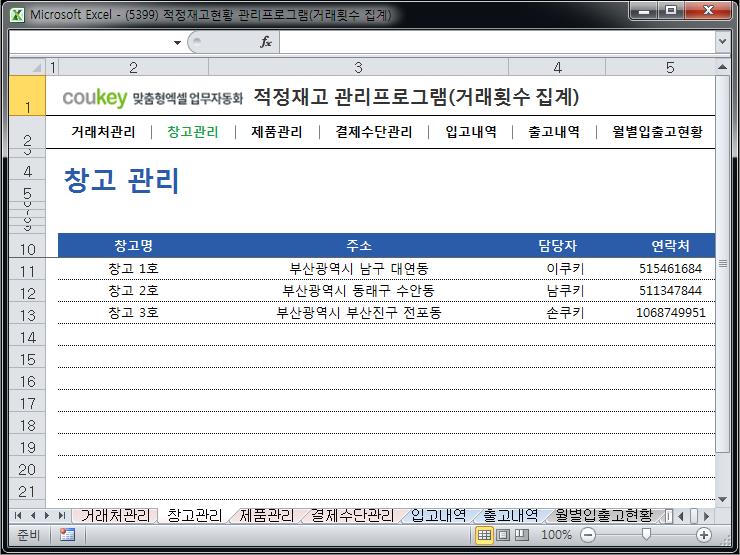This screenshot has height=555, width=740.
Task: Click horizontal scrollbar left arrow
Action: pyautogui.click(x=681, y=516)
